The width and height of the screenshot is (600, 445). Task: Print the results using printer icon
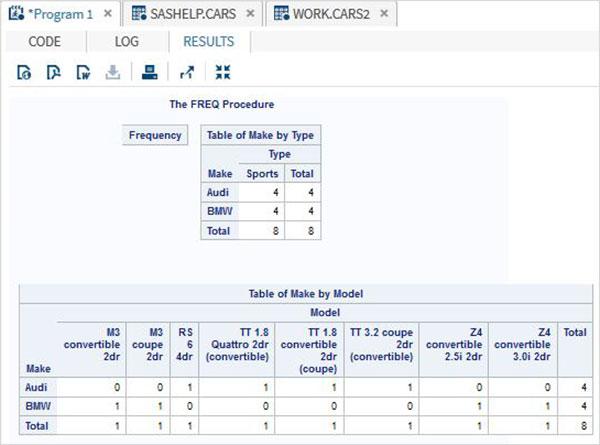149,72
